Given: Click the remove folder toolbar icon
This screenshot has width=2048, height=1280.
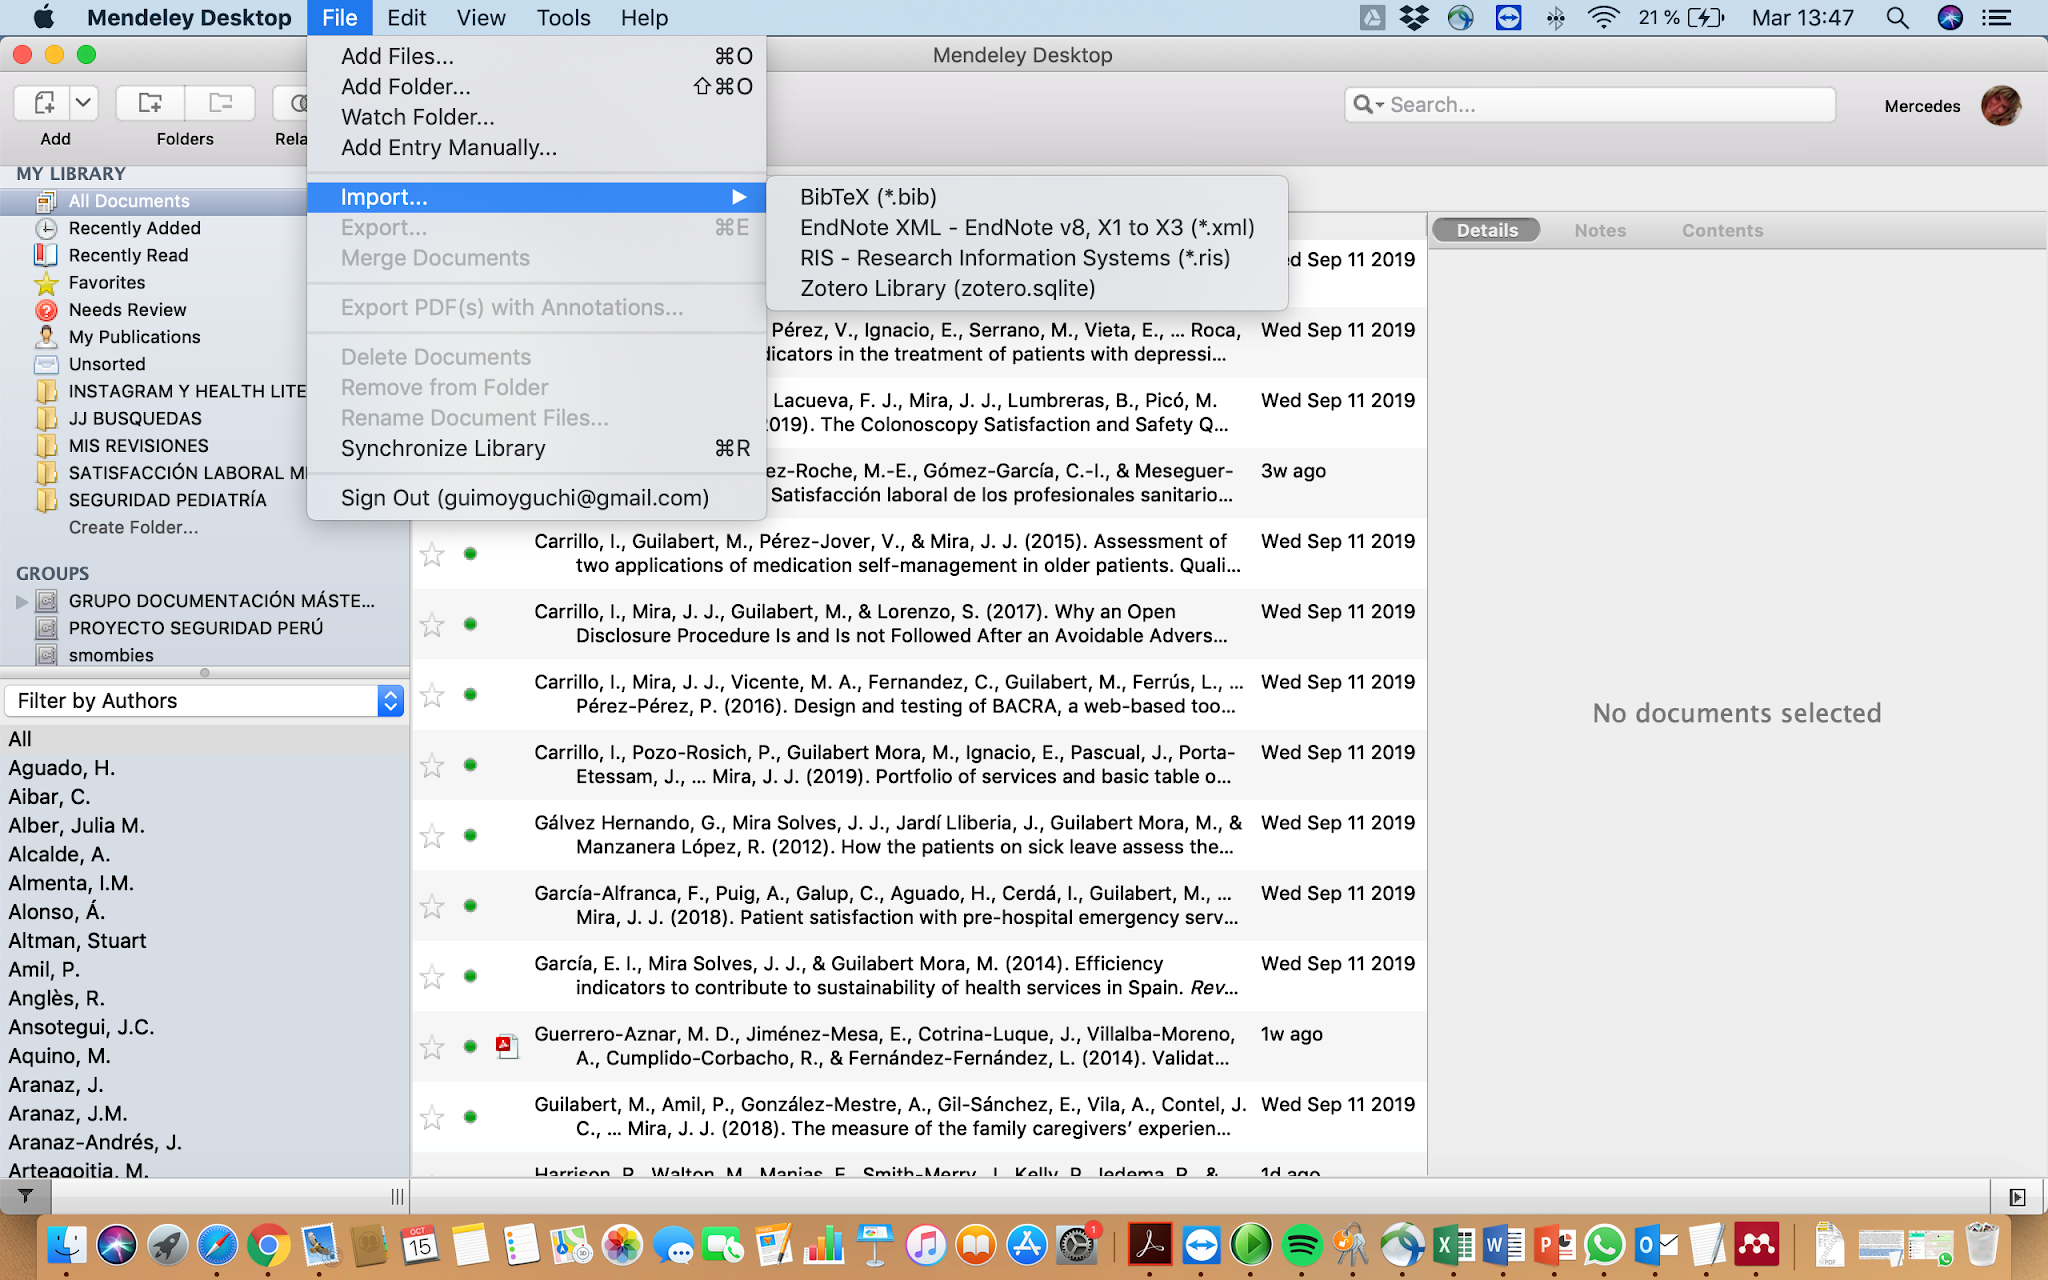Looking at the screenshot, I should pos(220,103).
